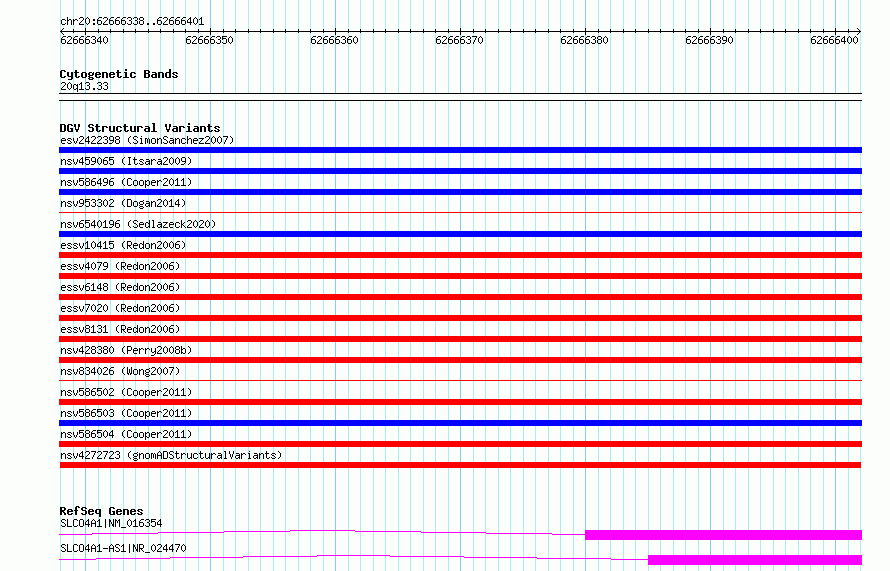Open nsv6540196 (Sedlazeck2020) variant label
Viewport: 890px width, 571px height.
coord(138,224)
